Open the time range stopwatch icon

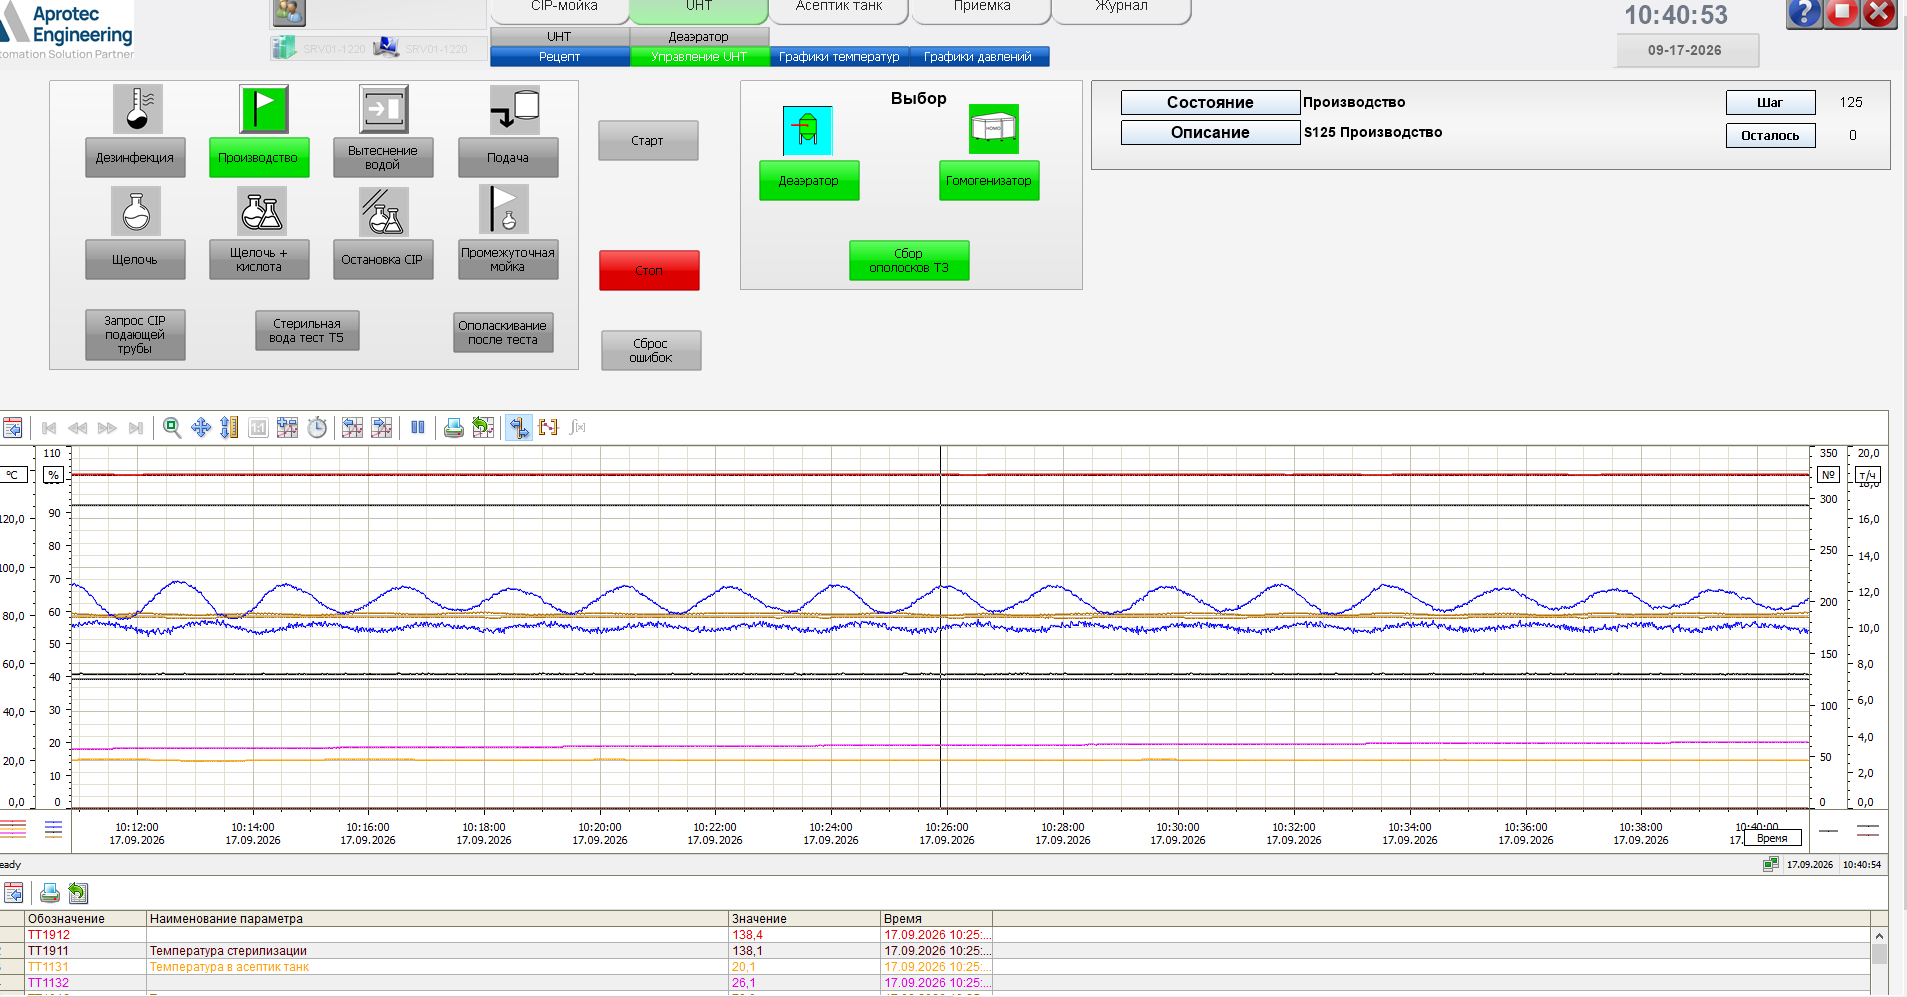(317, 428)
